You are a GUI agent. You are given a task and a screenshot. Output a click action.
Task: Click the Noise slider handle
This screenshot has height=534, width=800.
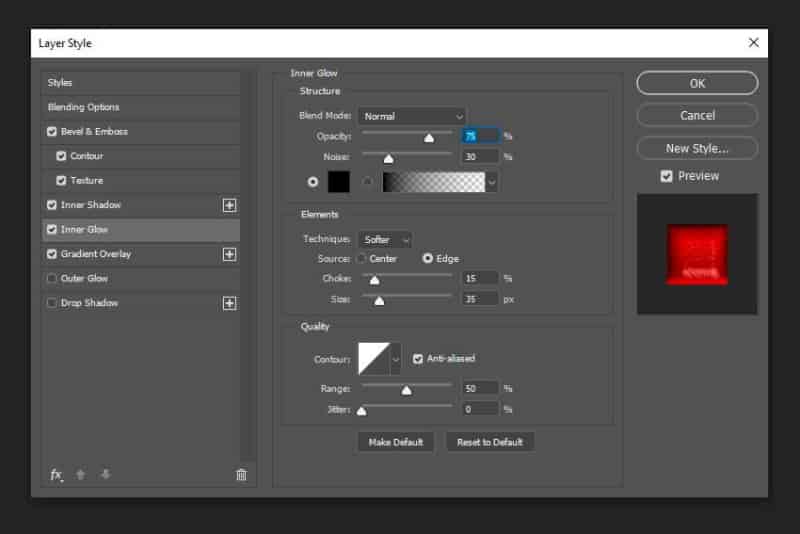[x=388, y=159]
